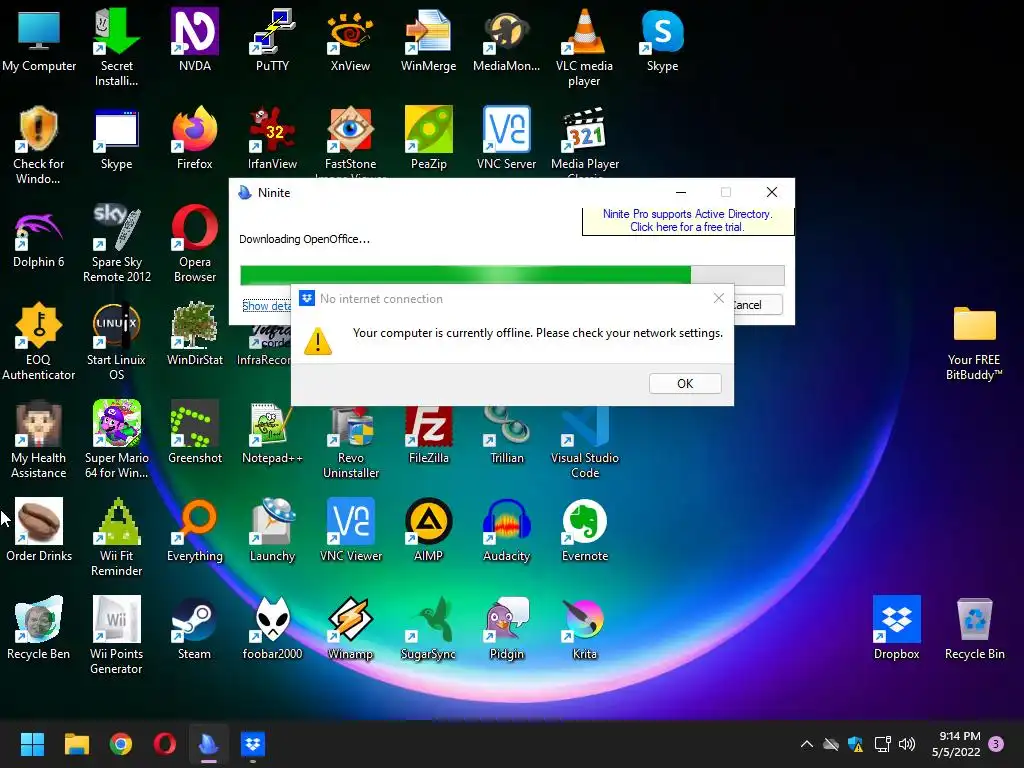
Task: Open Evernote desktop shortcut
Action: 584,531
